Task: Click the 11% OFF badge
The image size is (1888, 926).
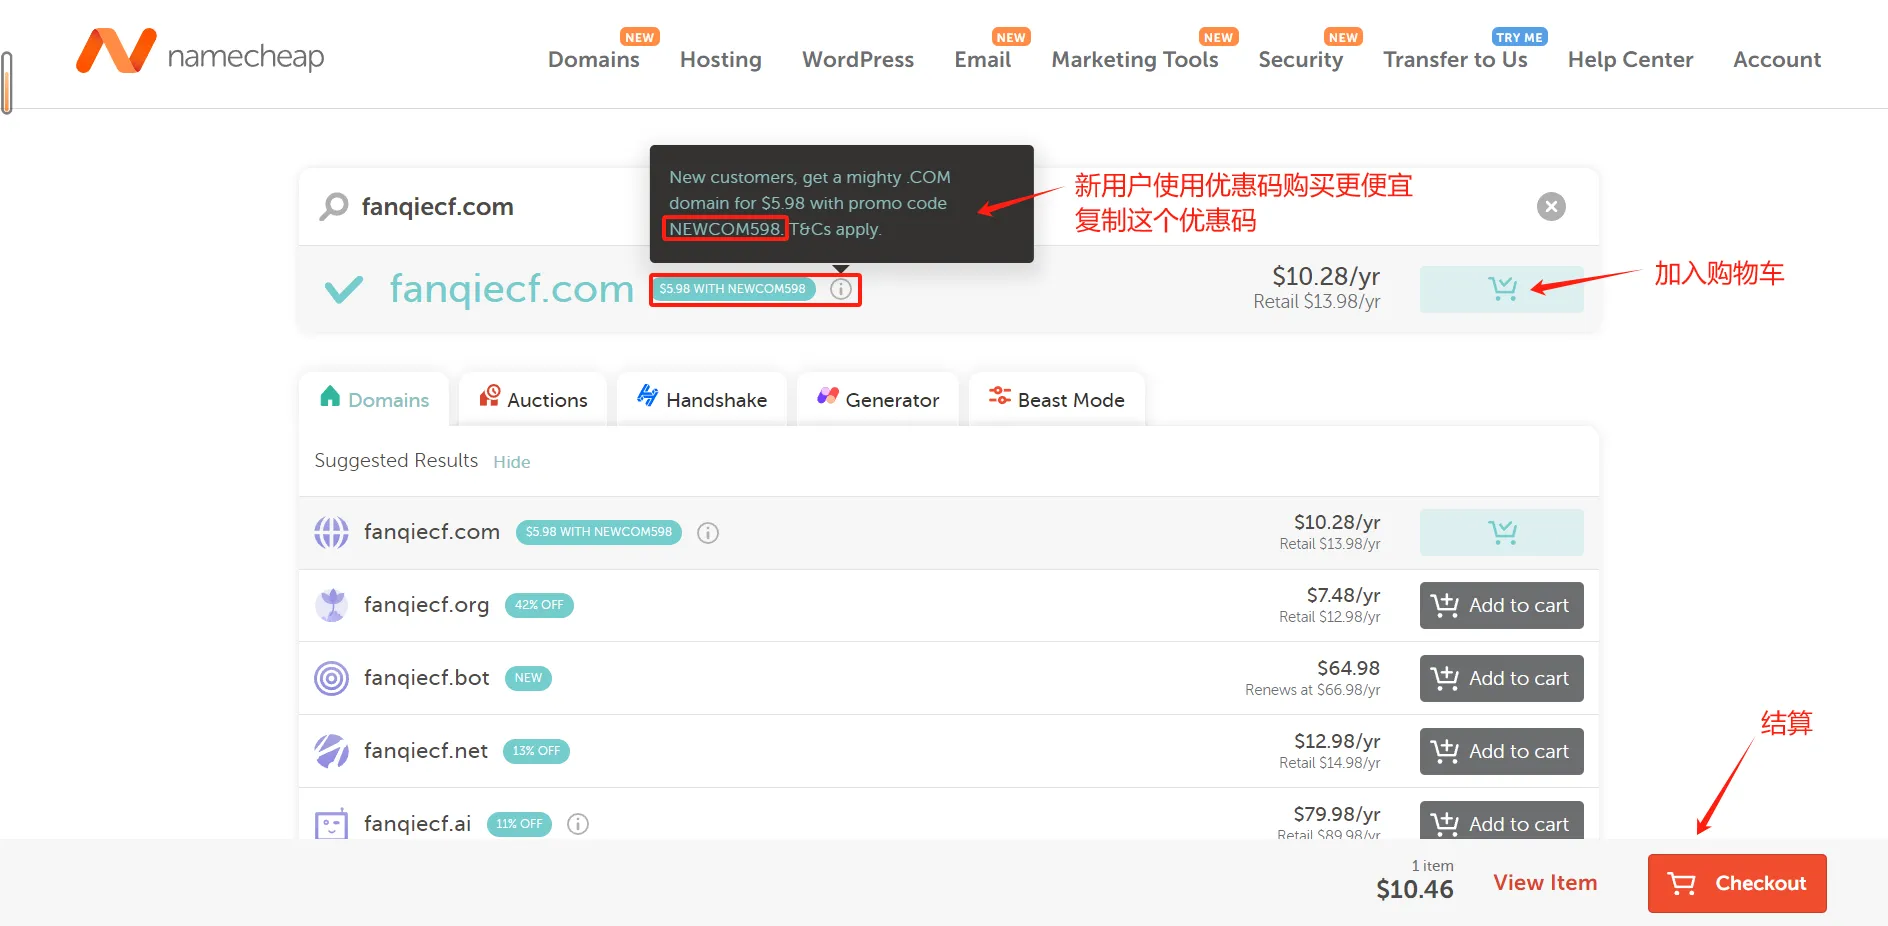Action: click(x=519, y=824)
